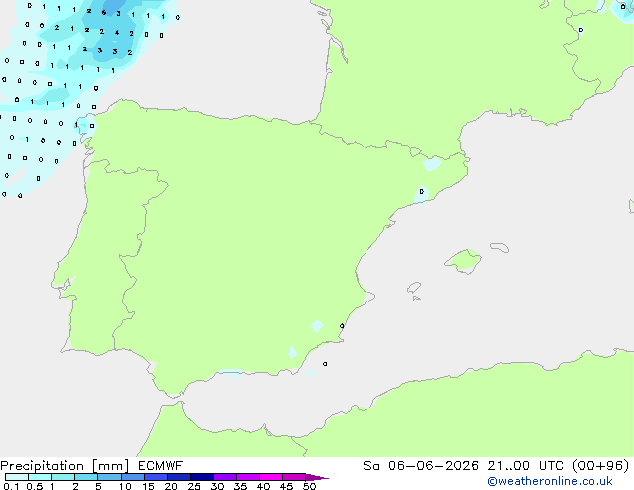Click the "6" precipitation value over the Atlantic
634x490 pixels.
tap(104, 13)
